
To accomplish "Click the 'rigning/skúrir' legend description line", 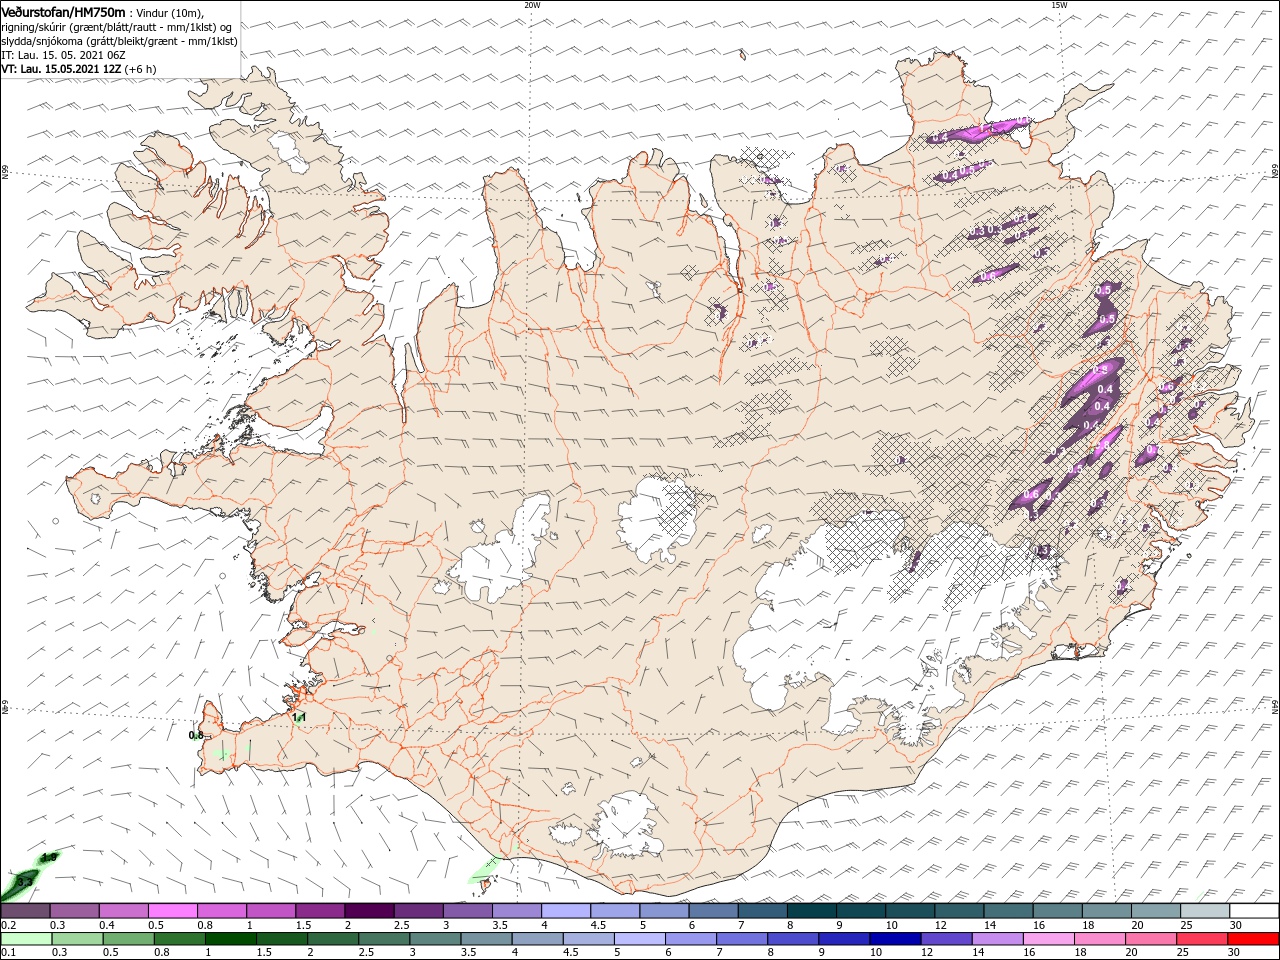I will (116, 27).
